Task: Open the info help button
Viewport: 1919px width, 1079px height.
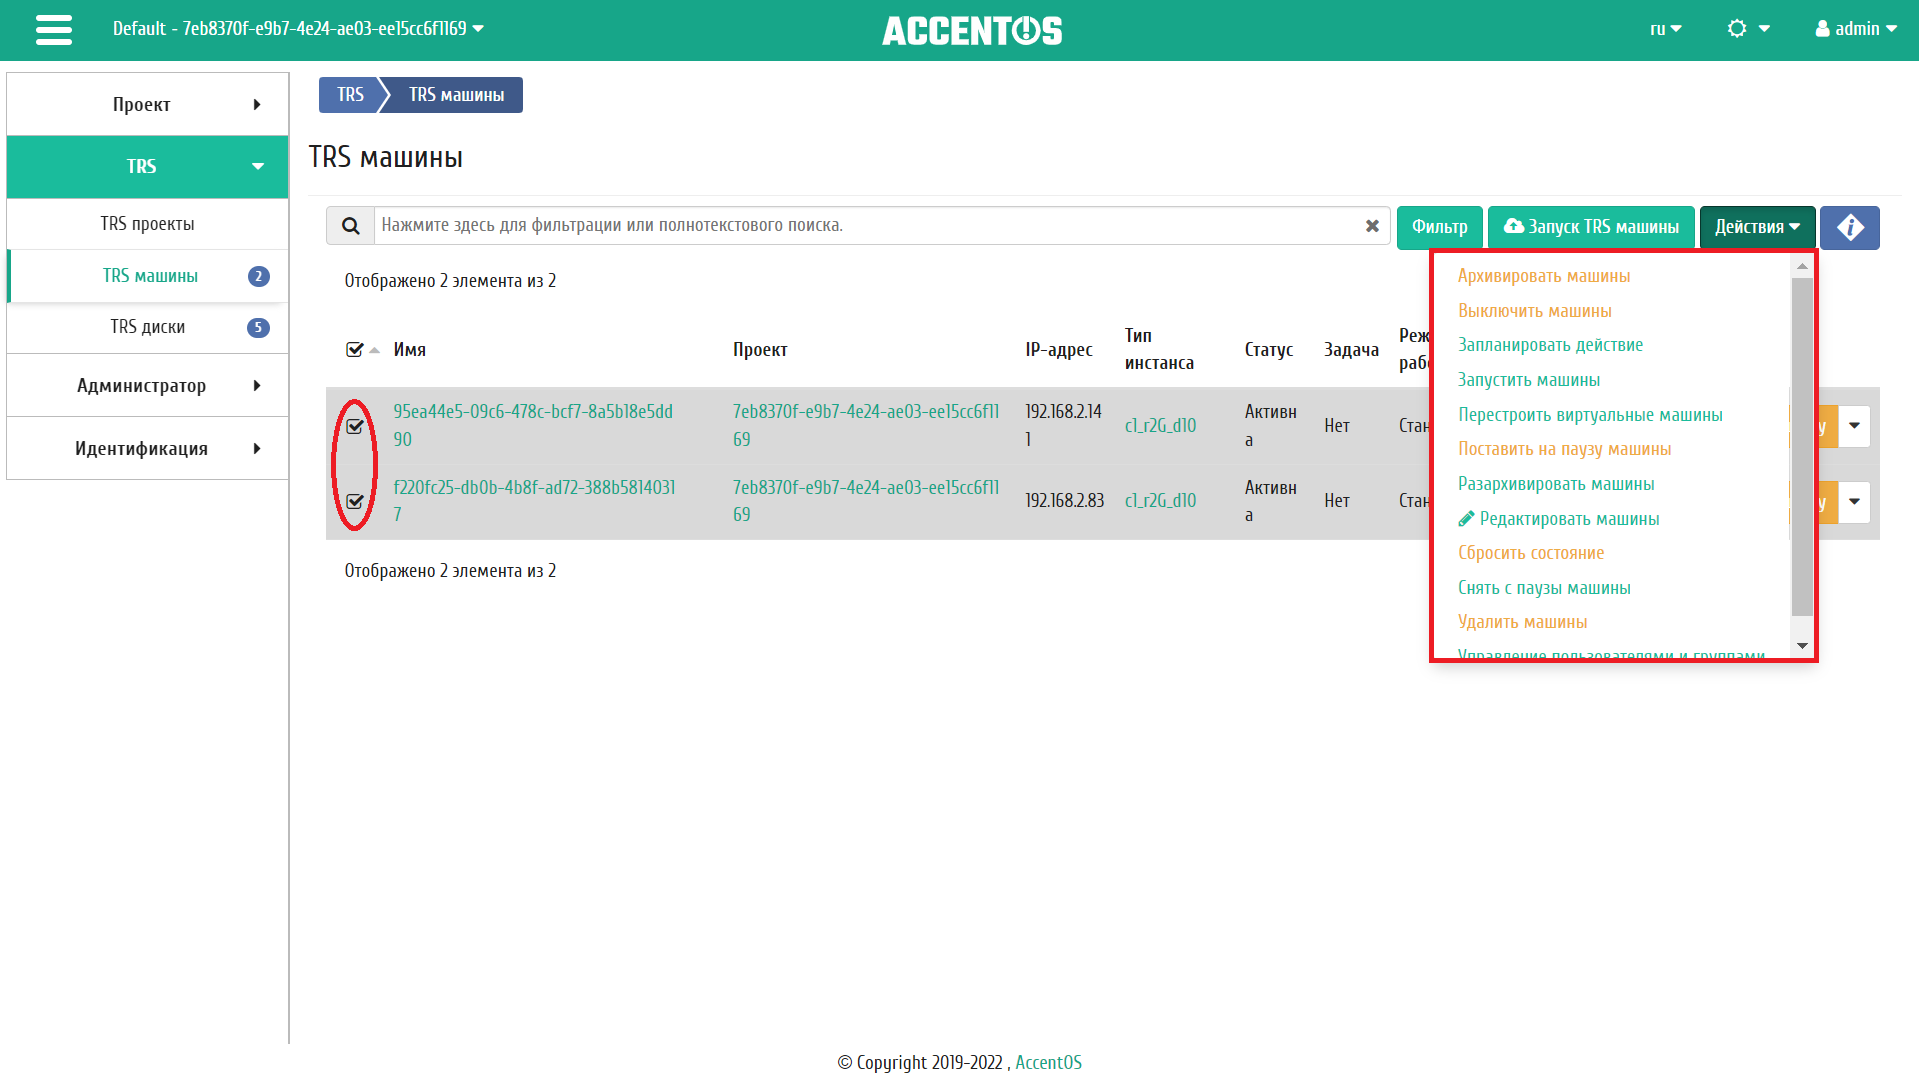Action: (x=1849, y=227)
